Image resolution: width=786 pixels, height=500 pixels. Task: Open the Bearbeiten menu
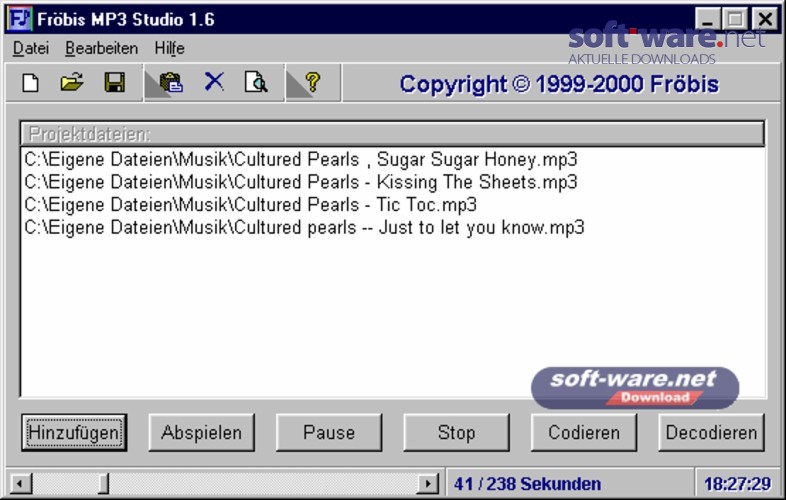(102, 48)
